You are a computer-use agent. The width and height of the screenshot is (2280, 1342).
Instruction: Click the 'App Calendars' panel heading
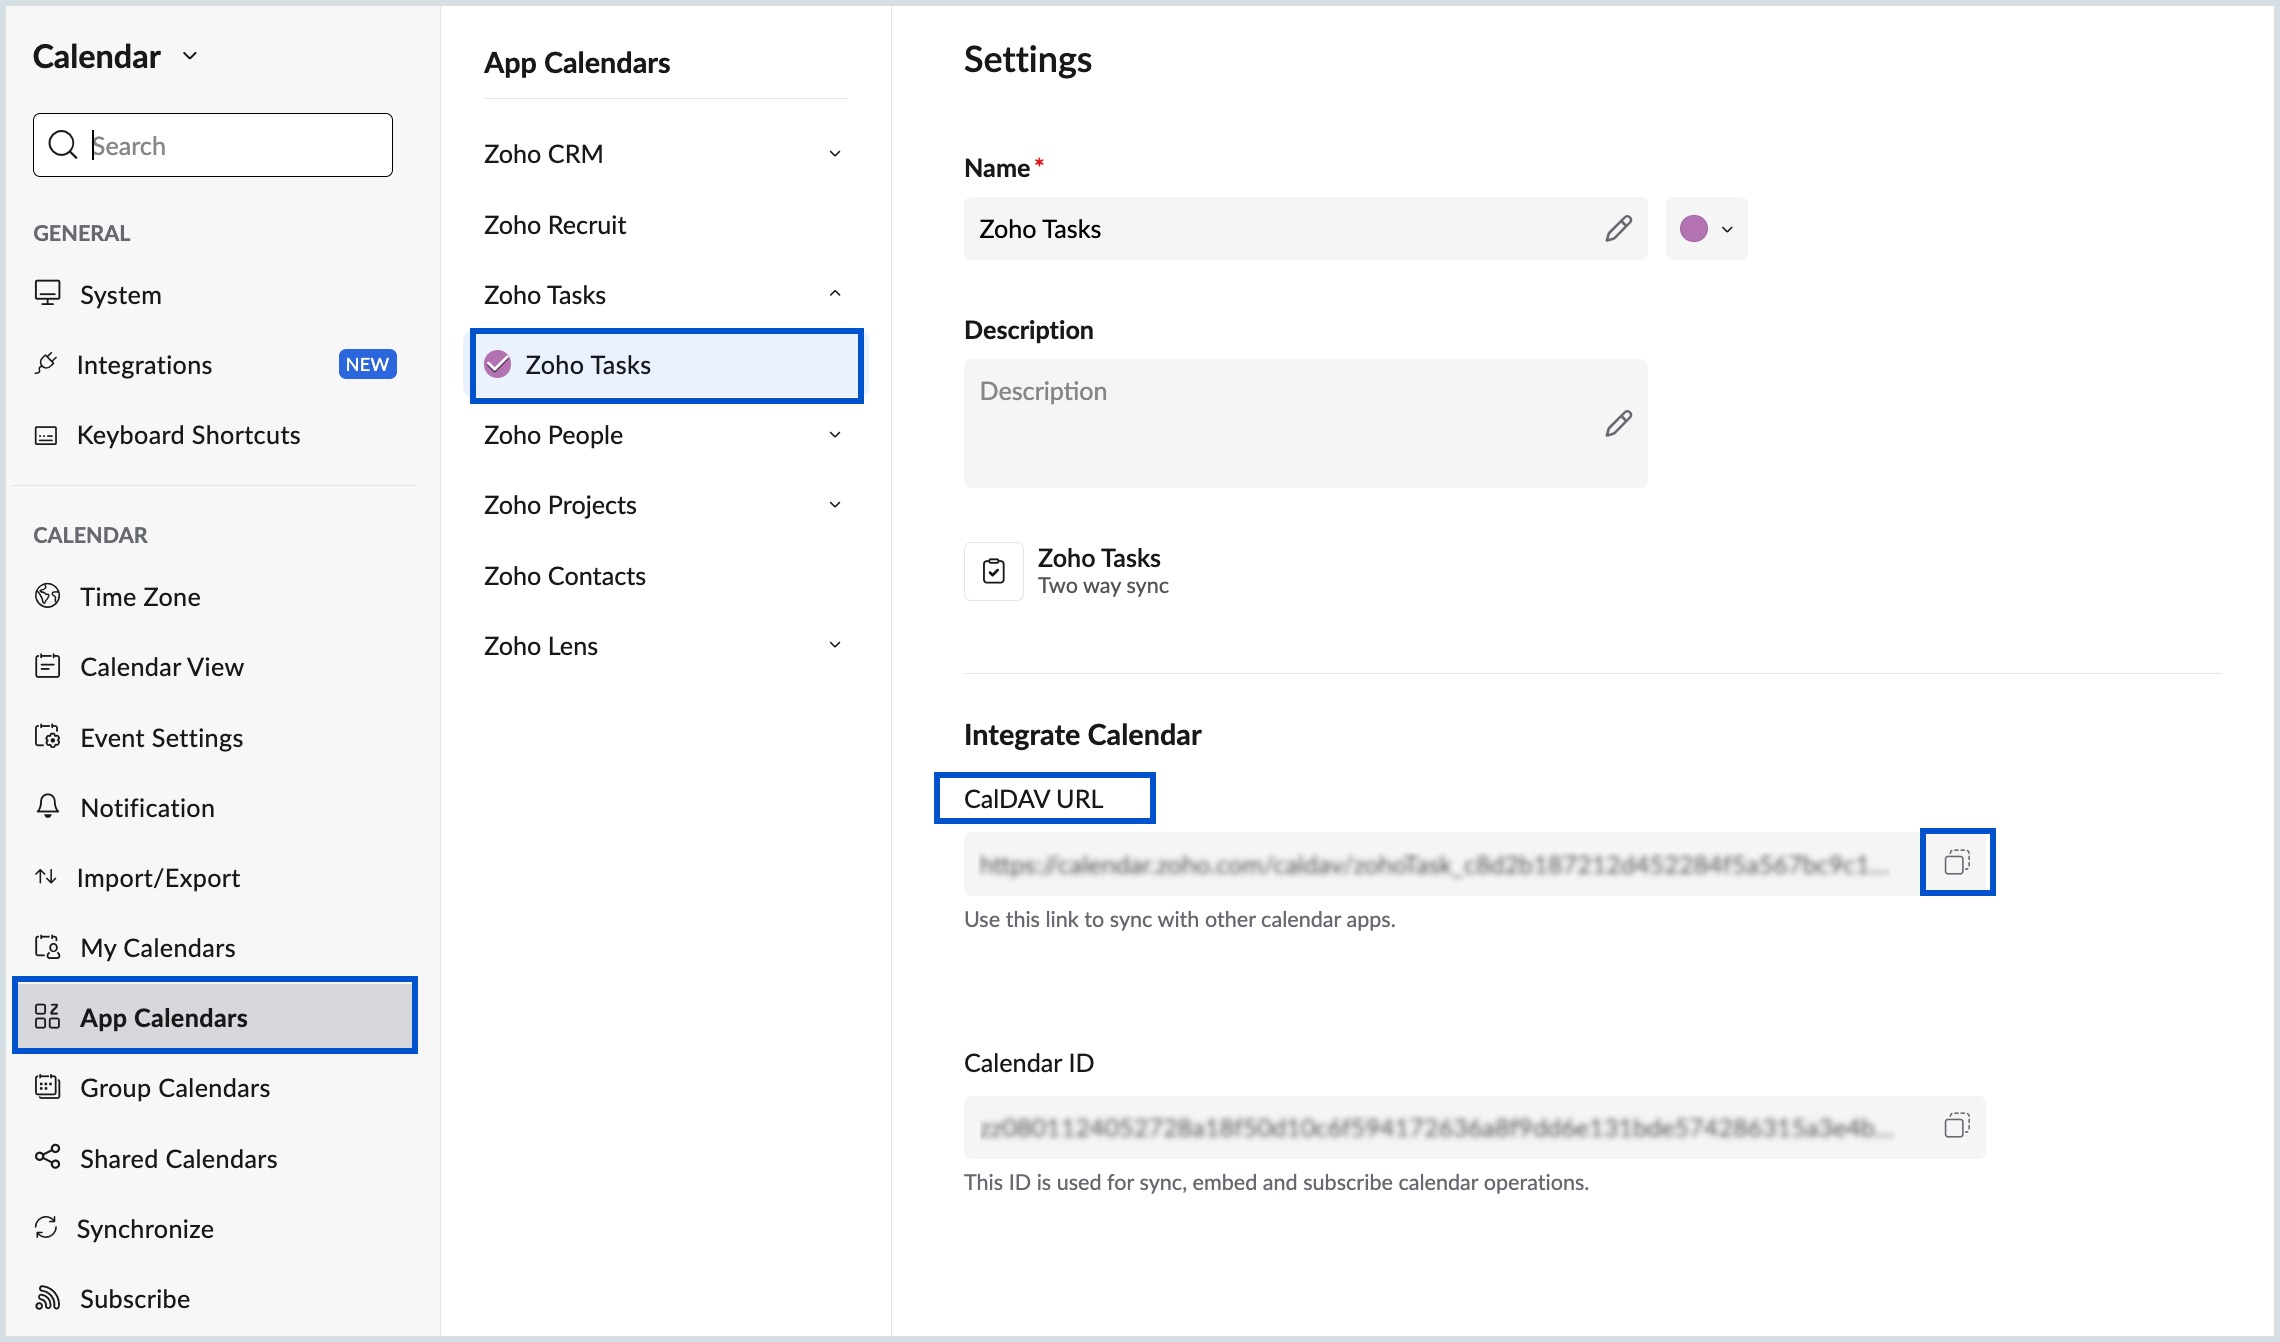click(577, 63)
